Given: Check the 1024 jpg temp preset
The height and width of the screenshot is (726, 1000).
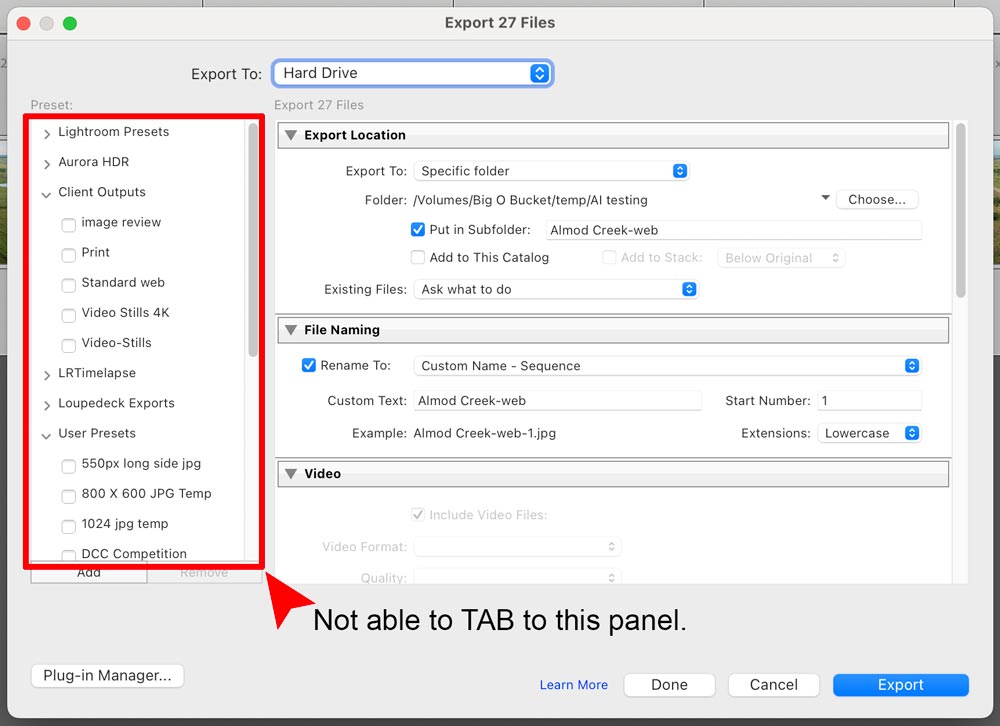Looking at the screenshot, I should (x=68, y=526).
